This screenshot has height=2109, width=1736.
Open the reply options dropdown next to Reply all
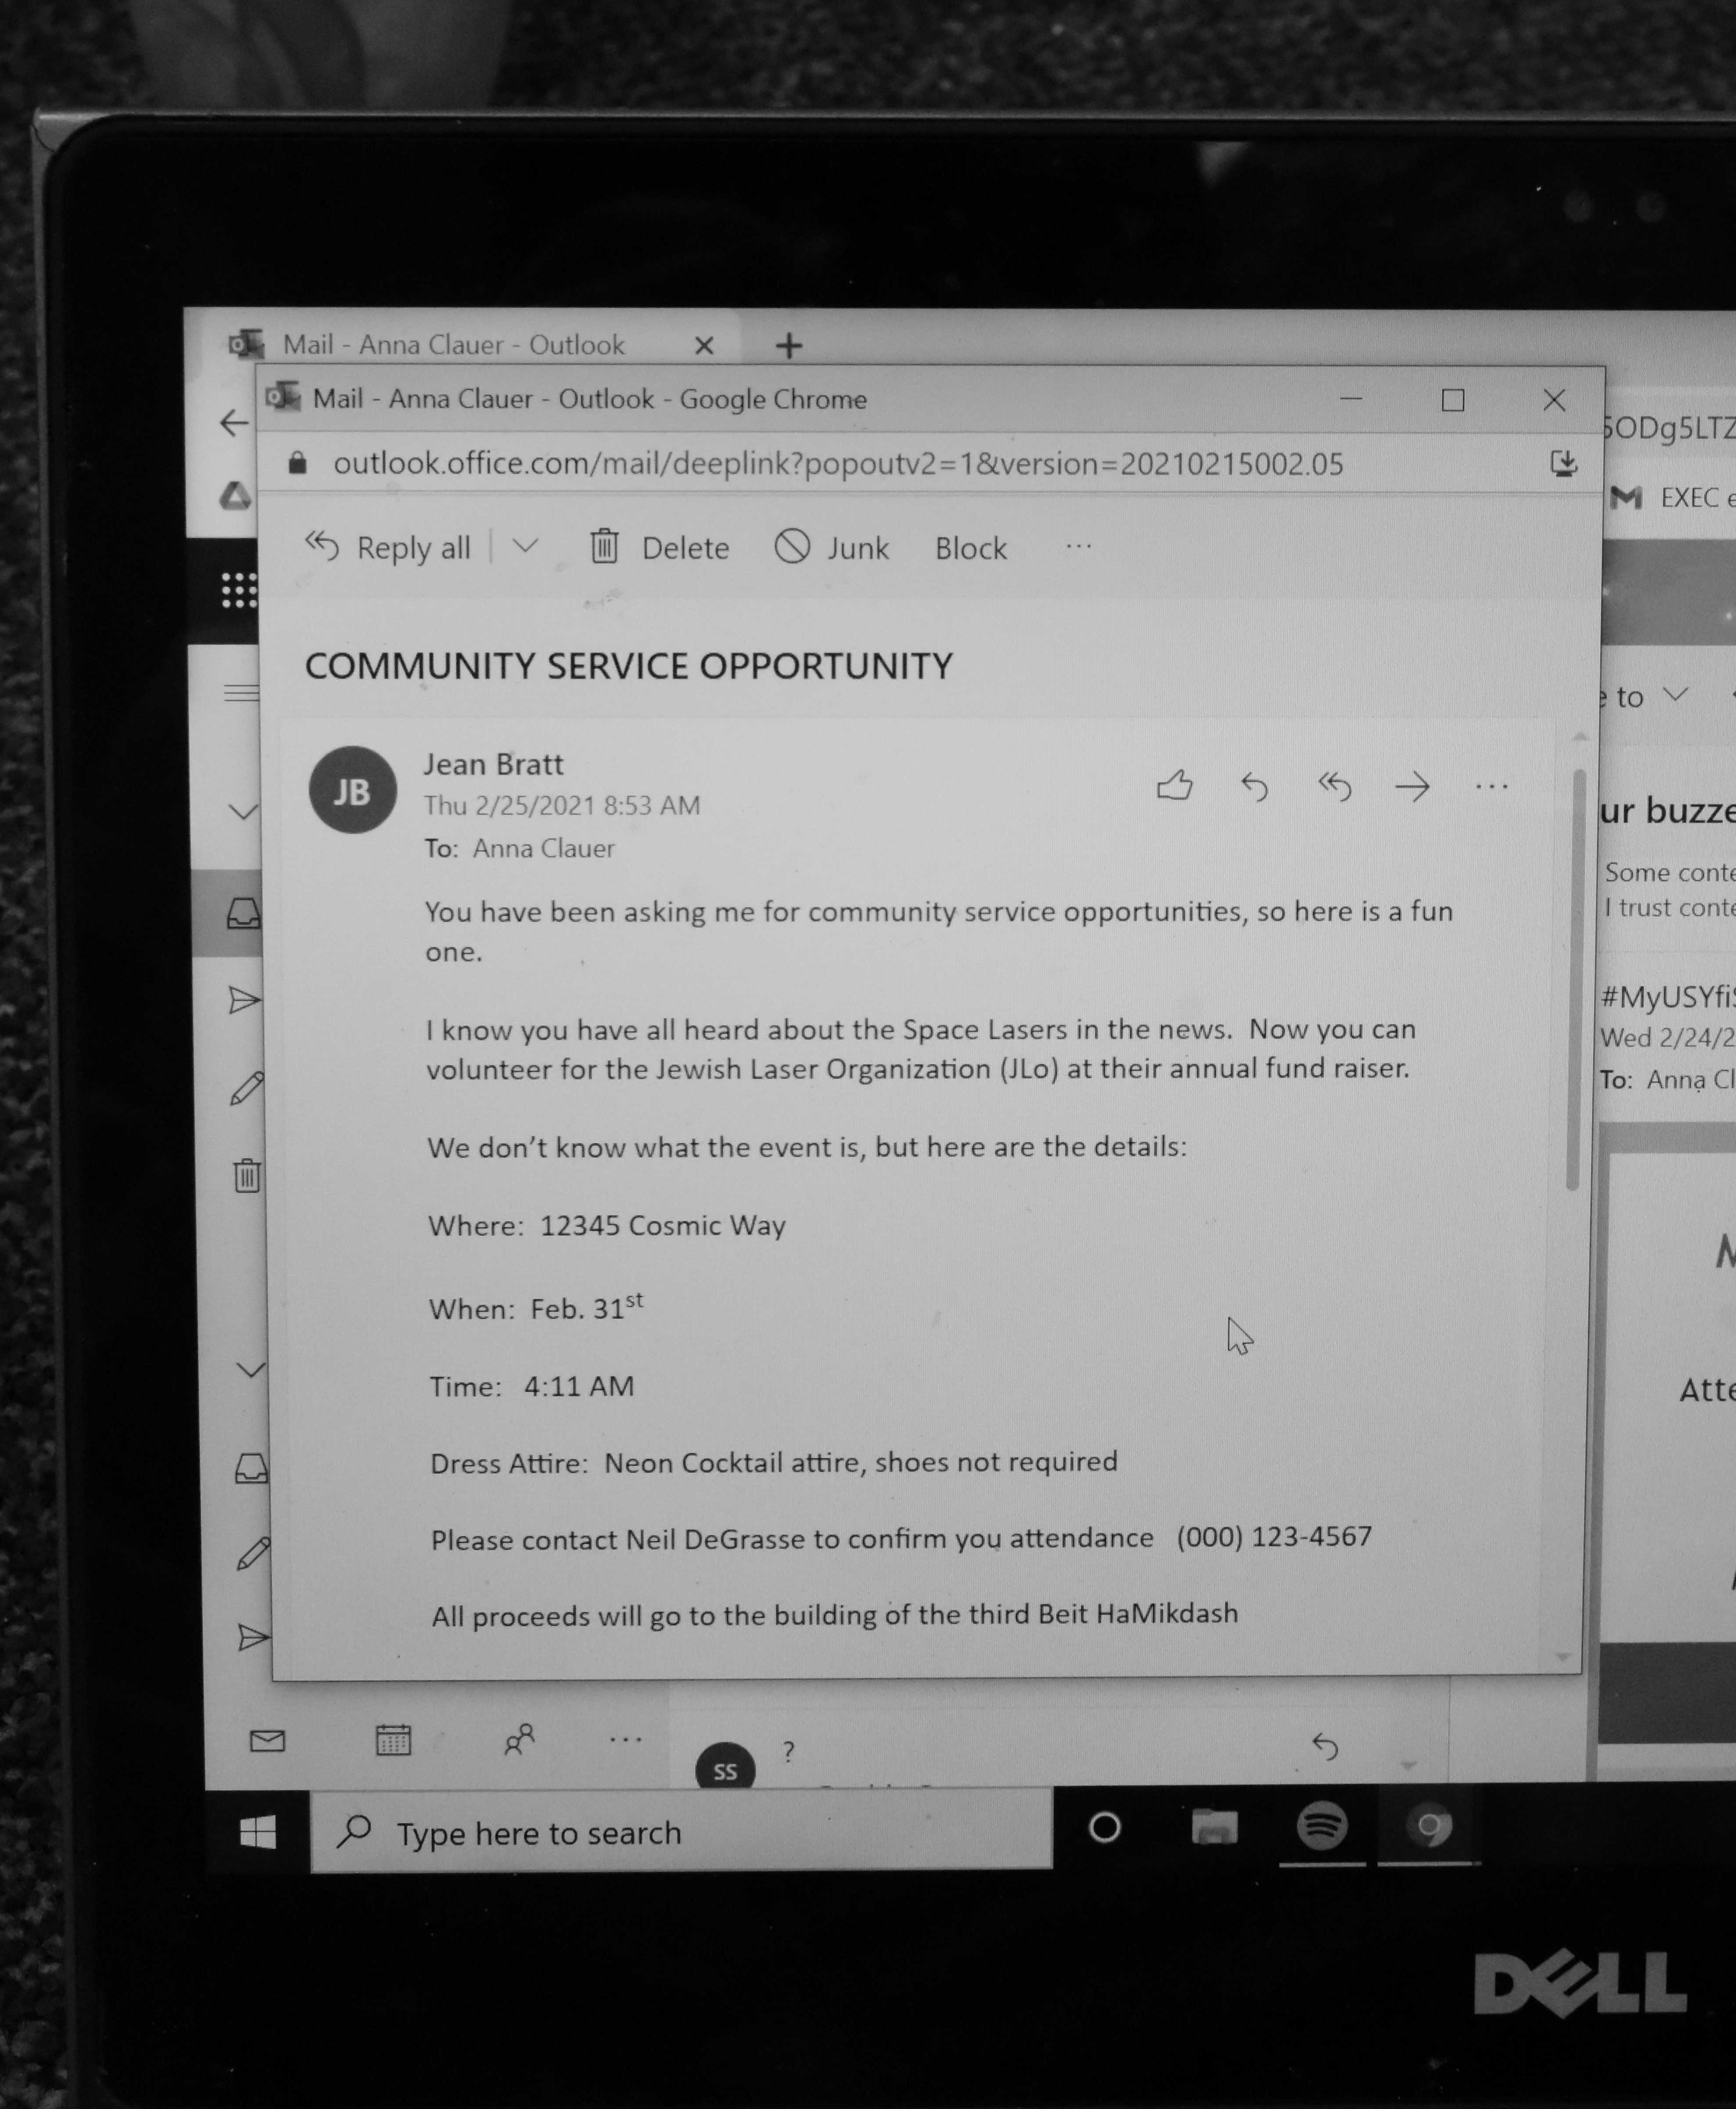tap(525, 546)
